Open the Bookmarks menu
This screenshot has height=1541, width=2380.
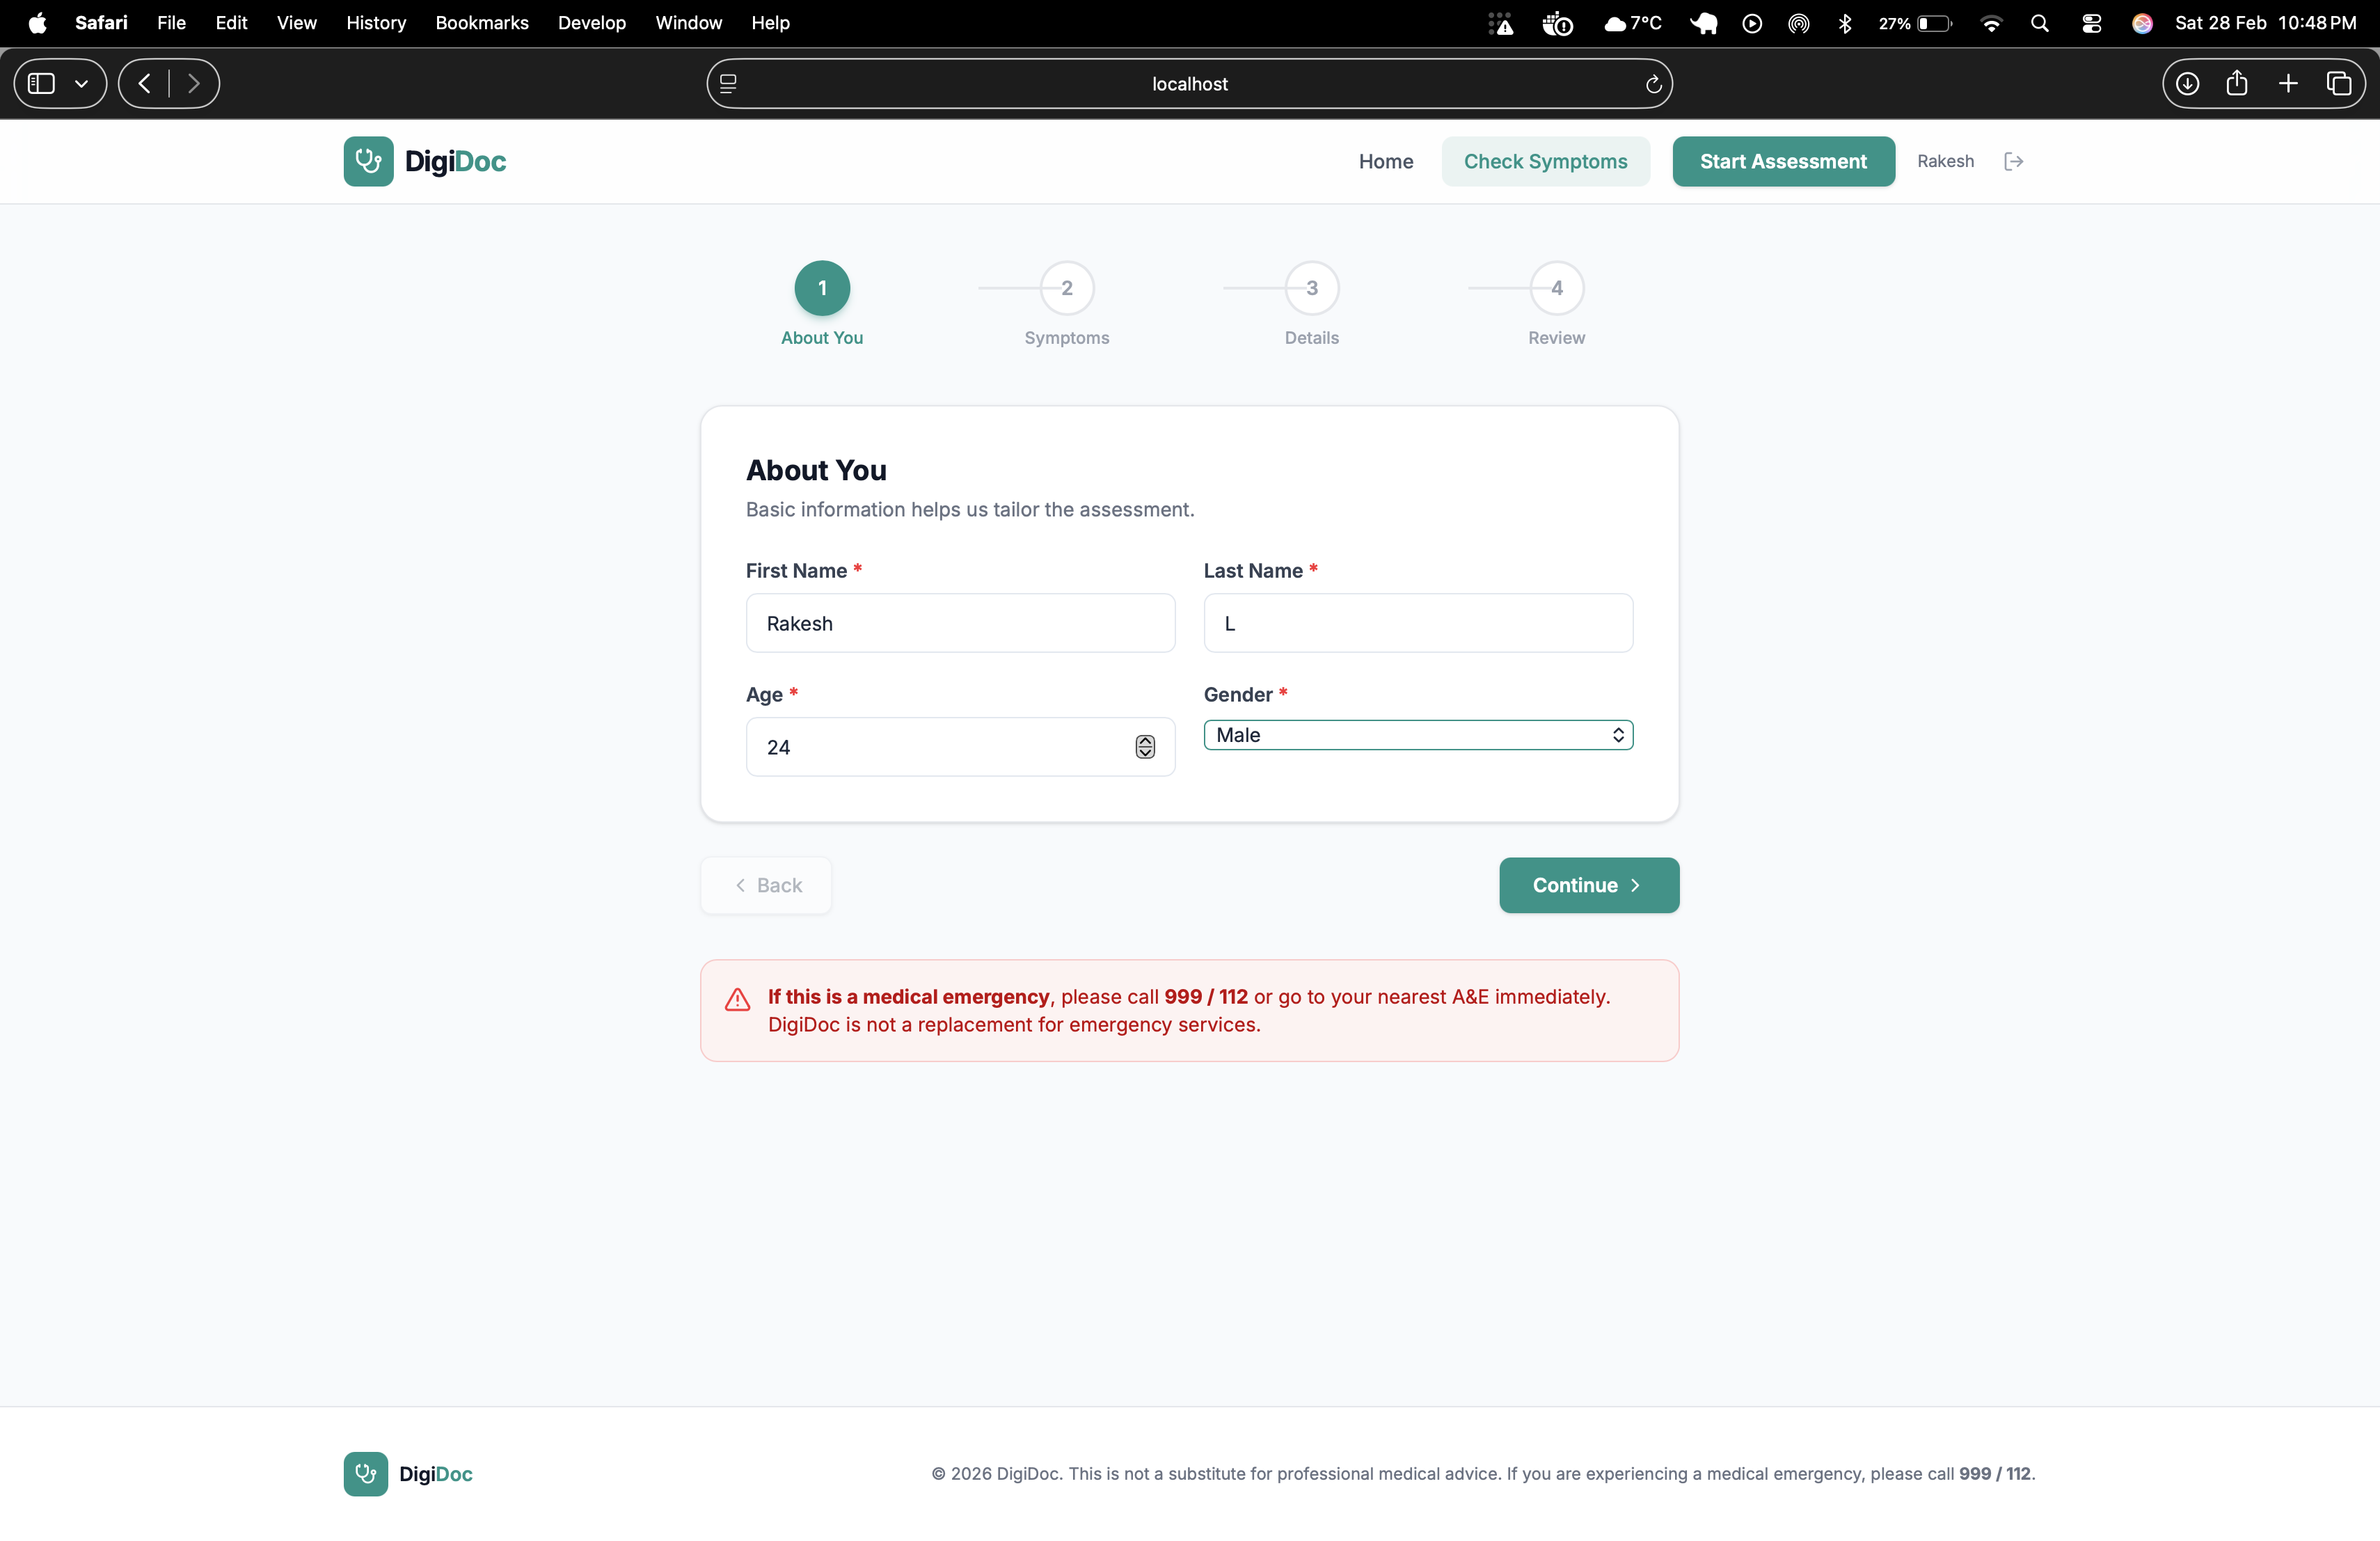pyautogui.click(x=481, y=23)
